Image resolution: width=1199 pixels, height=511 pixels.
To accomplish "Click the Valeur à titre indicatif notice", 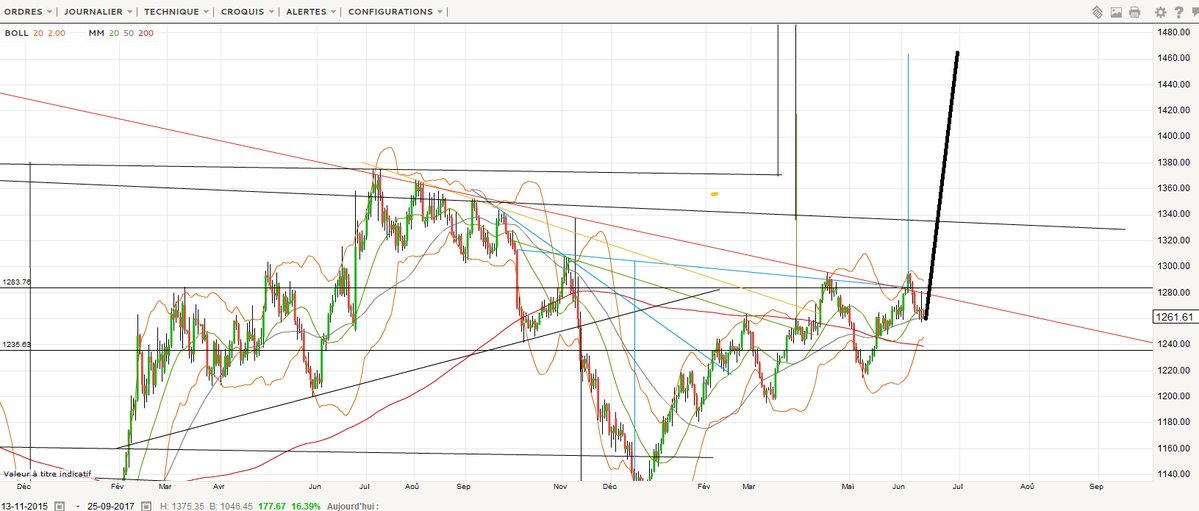I will [47, 474].
